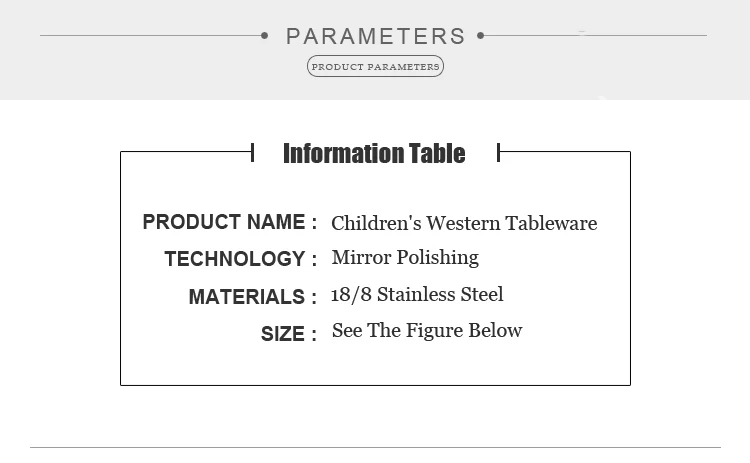Viewport: 750px width, 463px height.
Task: Click the PRODUCT PARAMETERS pill badge
Action: pyautogui.click(x=375, y=67)
